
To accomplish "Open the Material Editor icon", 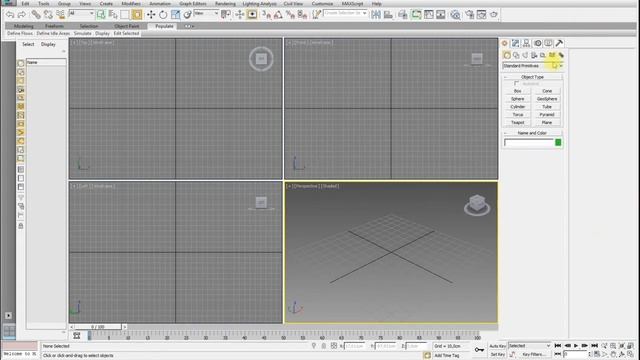I will coord(455,15).
